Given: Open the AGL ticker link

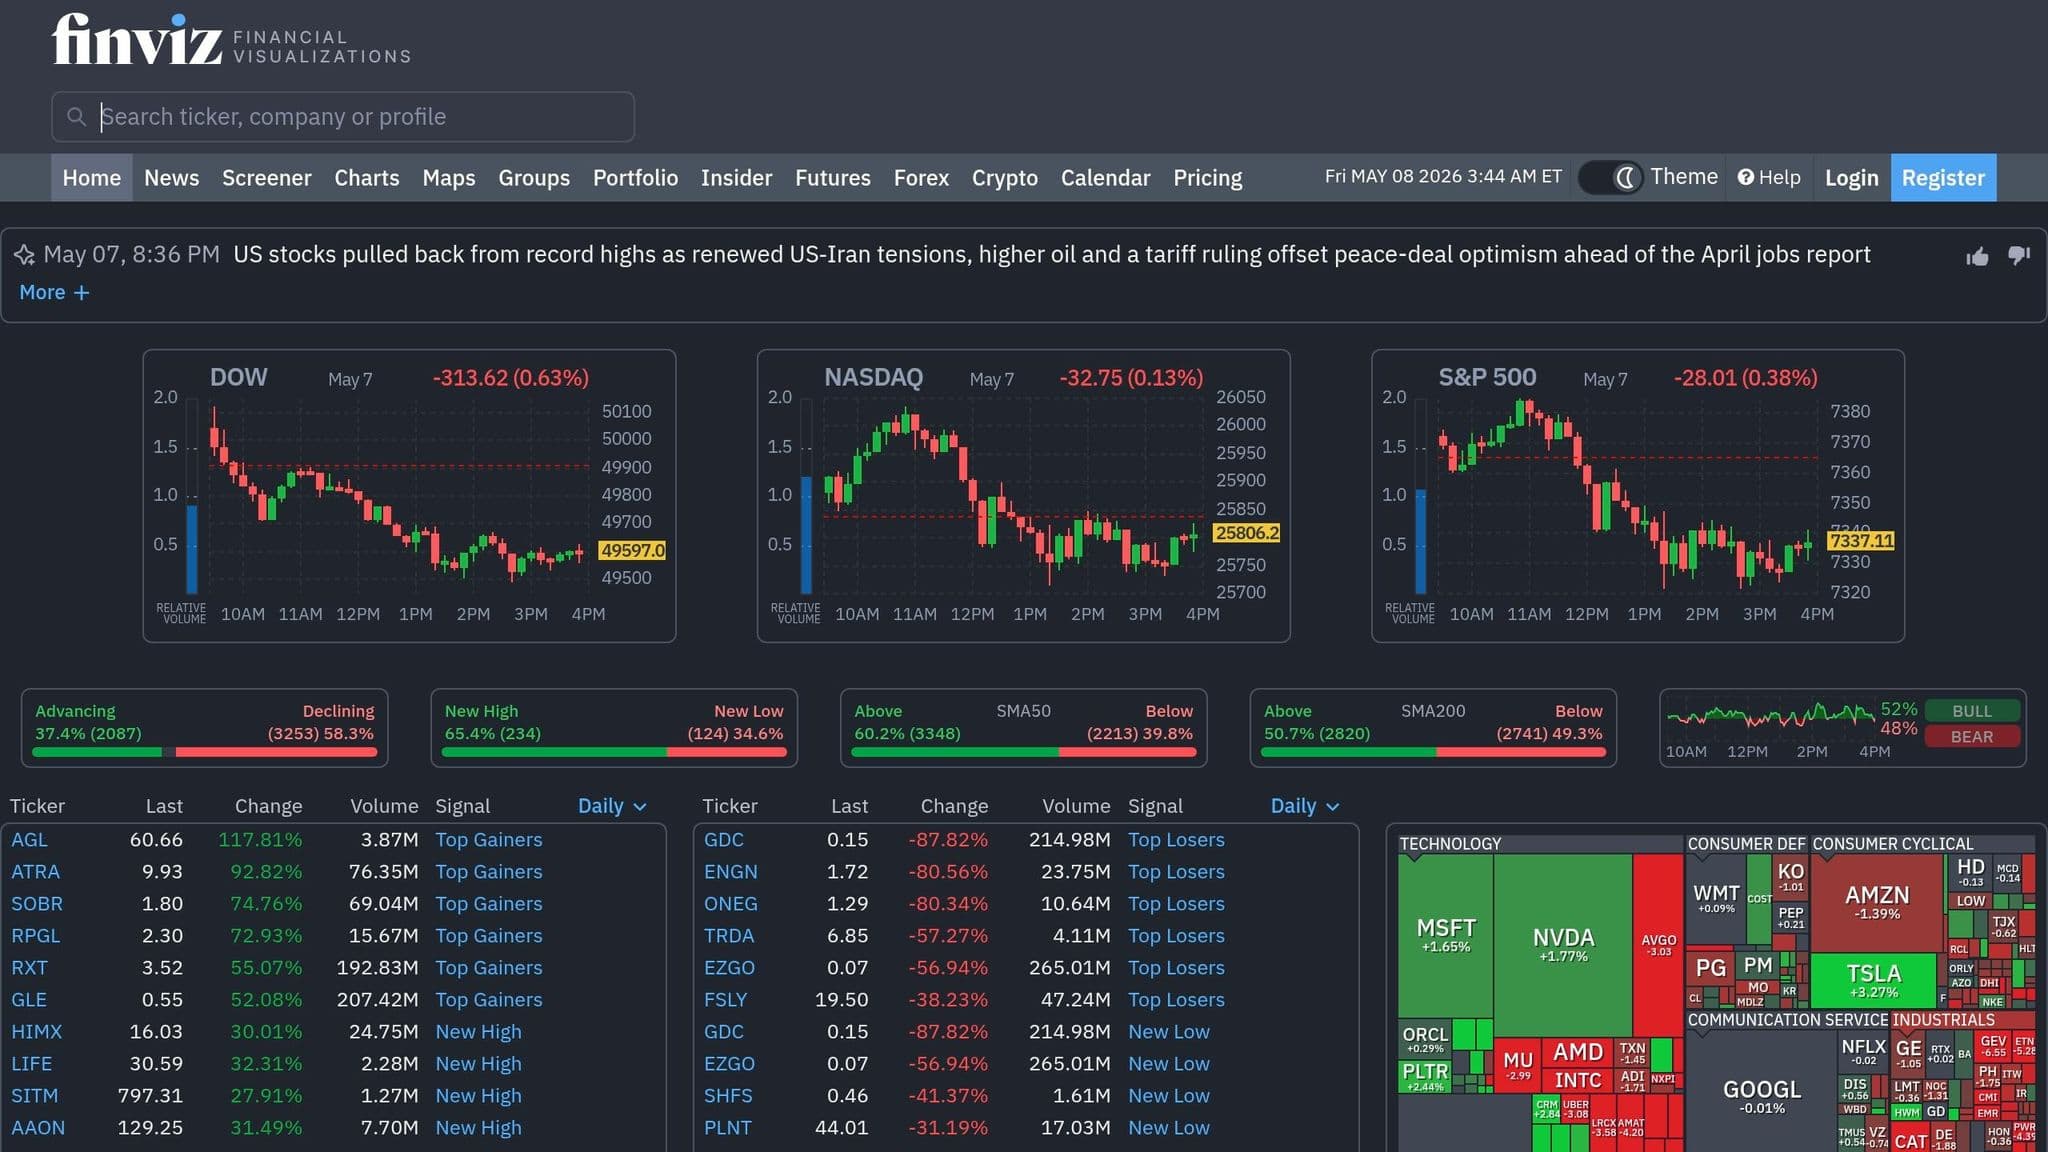Looking at the screenshot, I should tap(29, 840).
